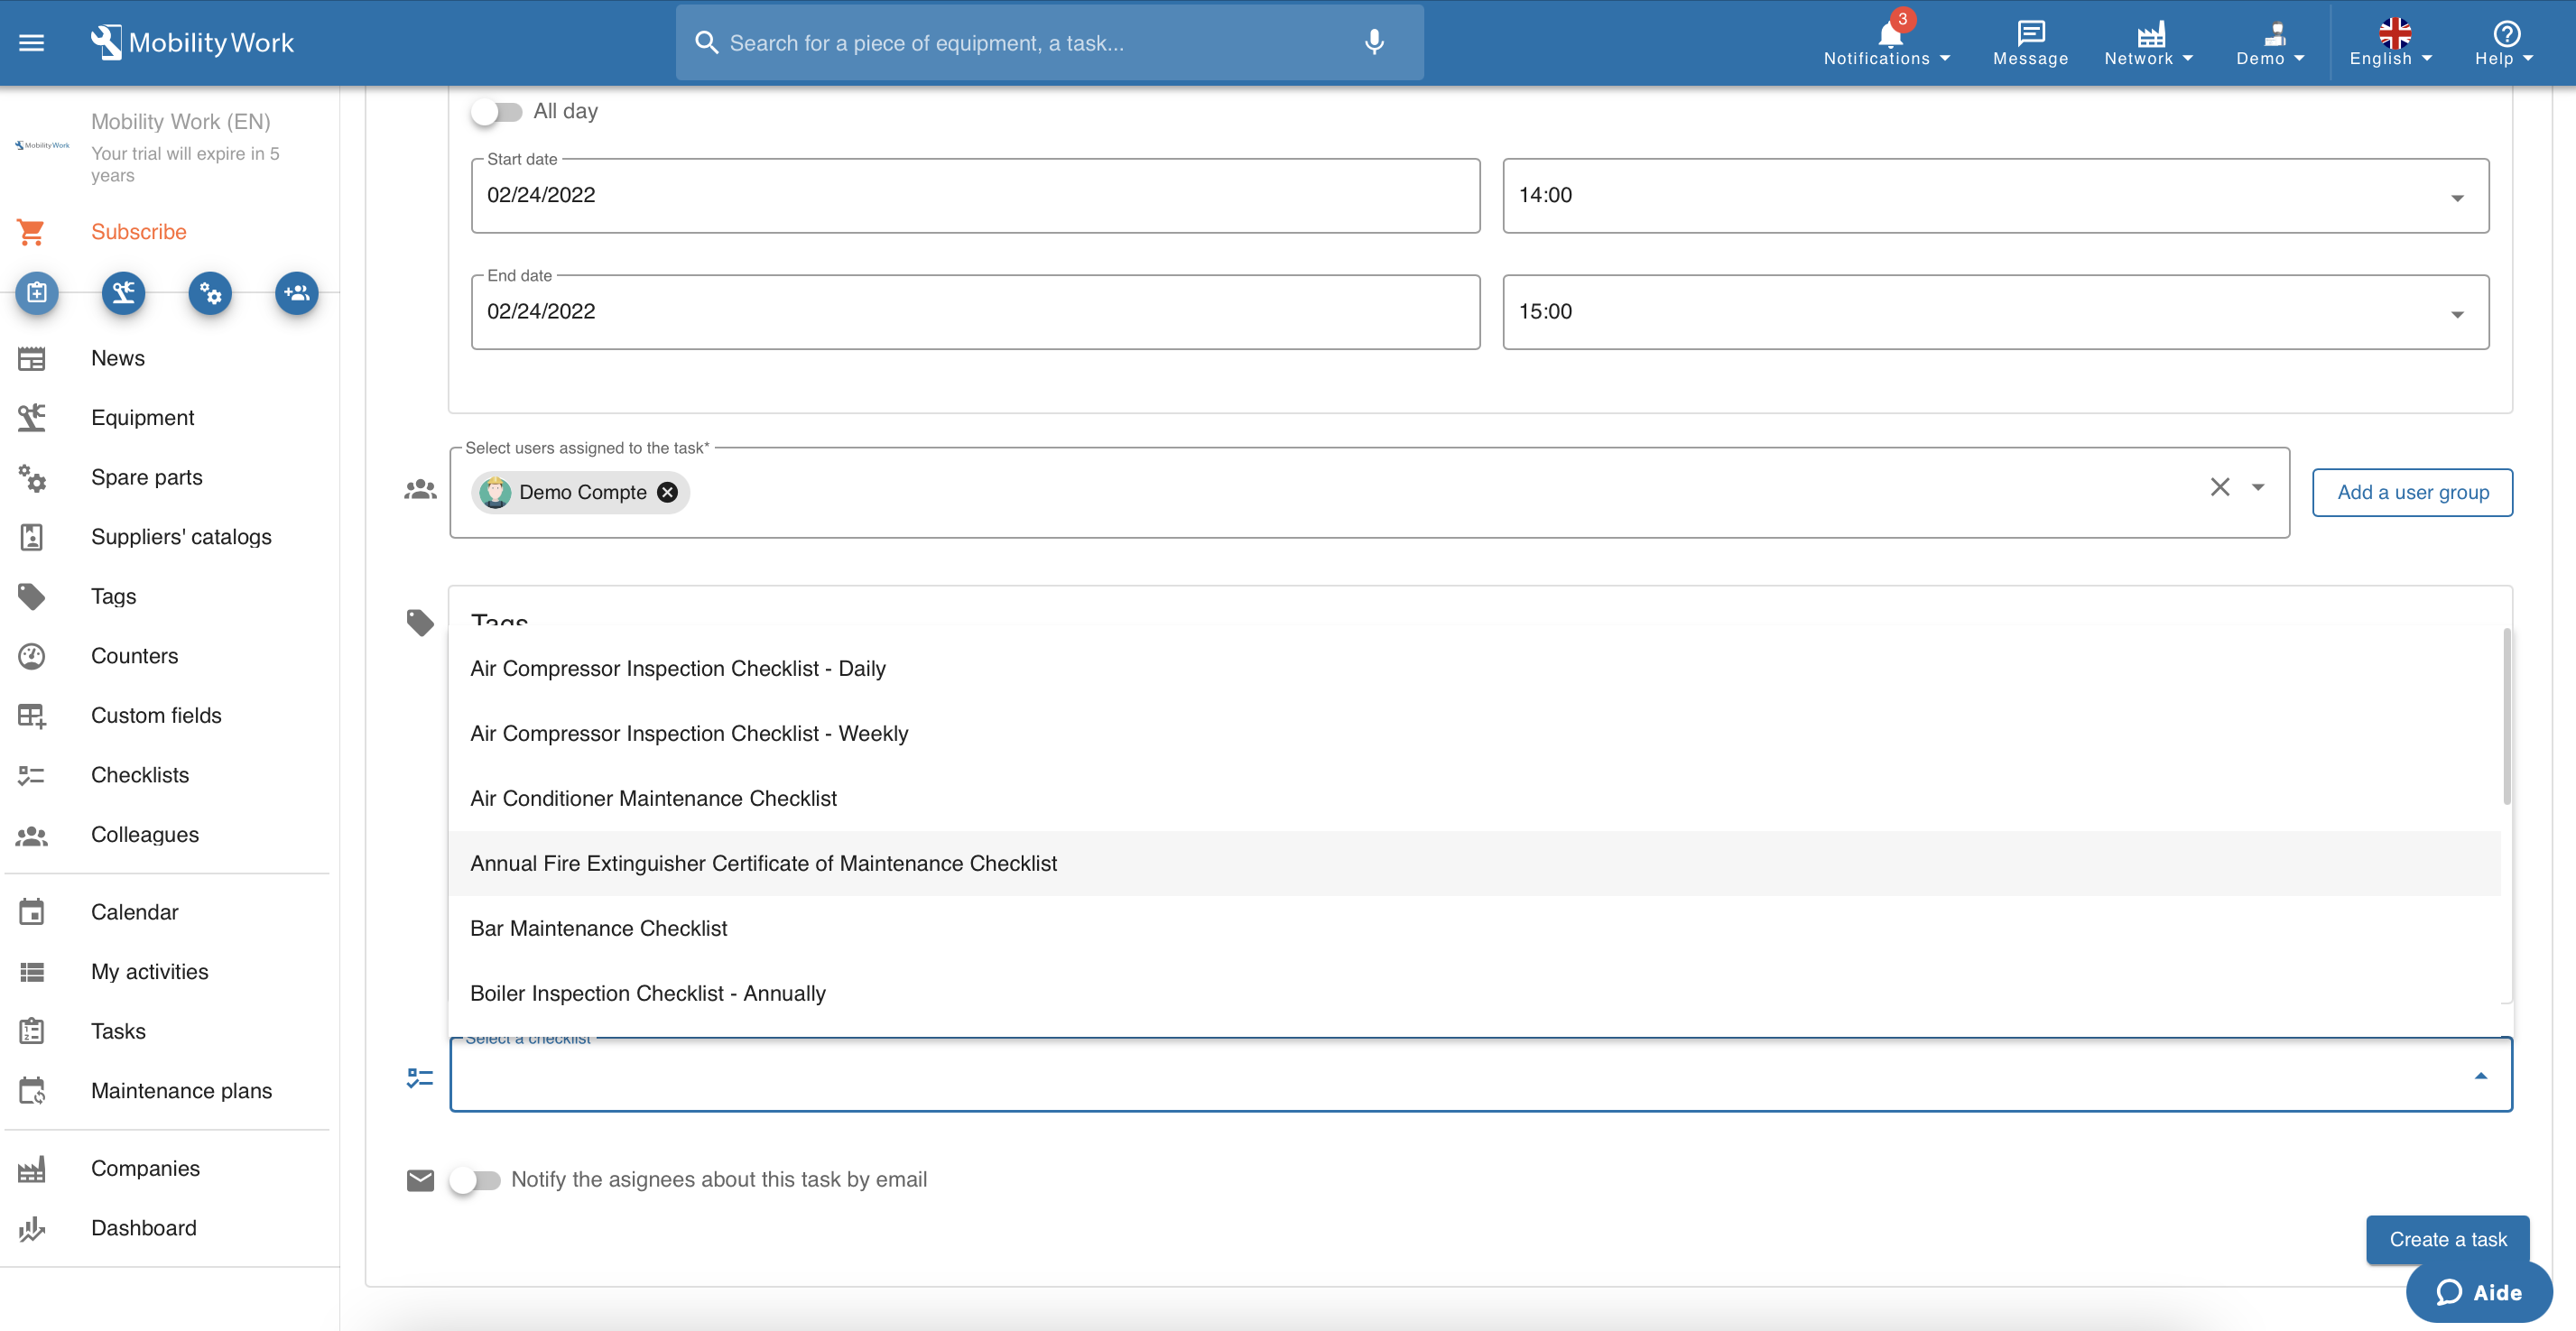
Task: Click the Counters gauge icon
Action: 32,656
